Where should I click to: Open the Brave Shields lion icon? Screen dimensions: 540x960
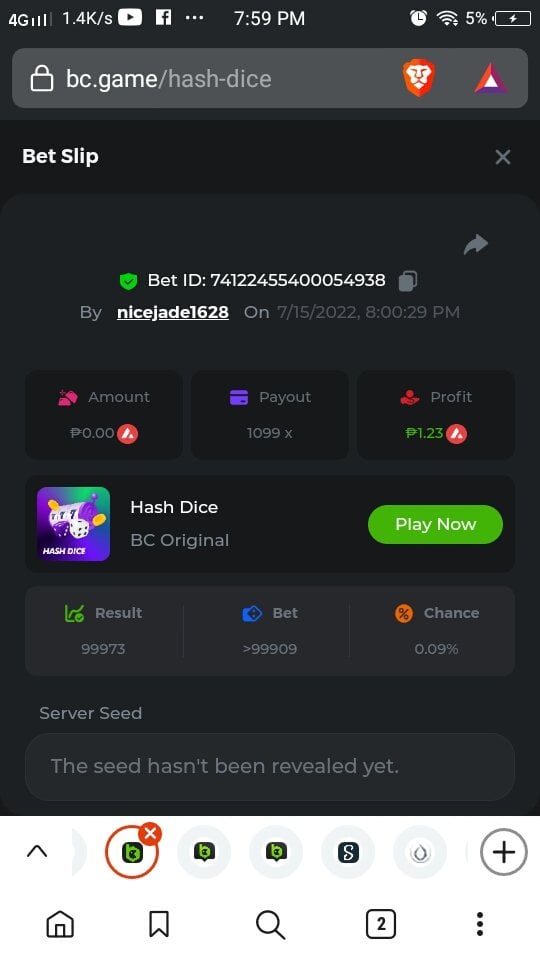click(418, 78)
